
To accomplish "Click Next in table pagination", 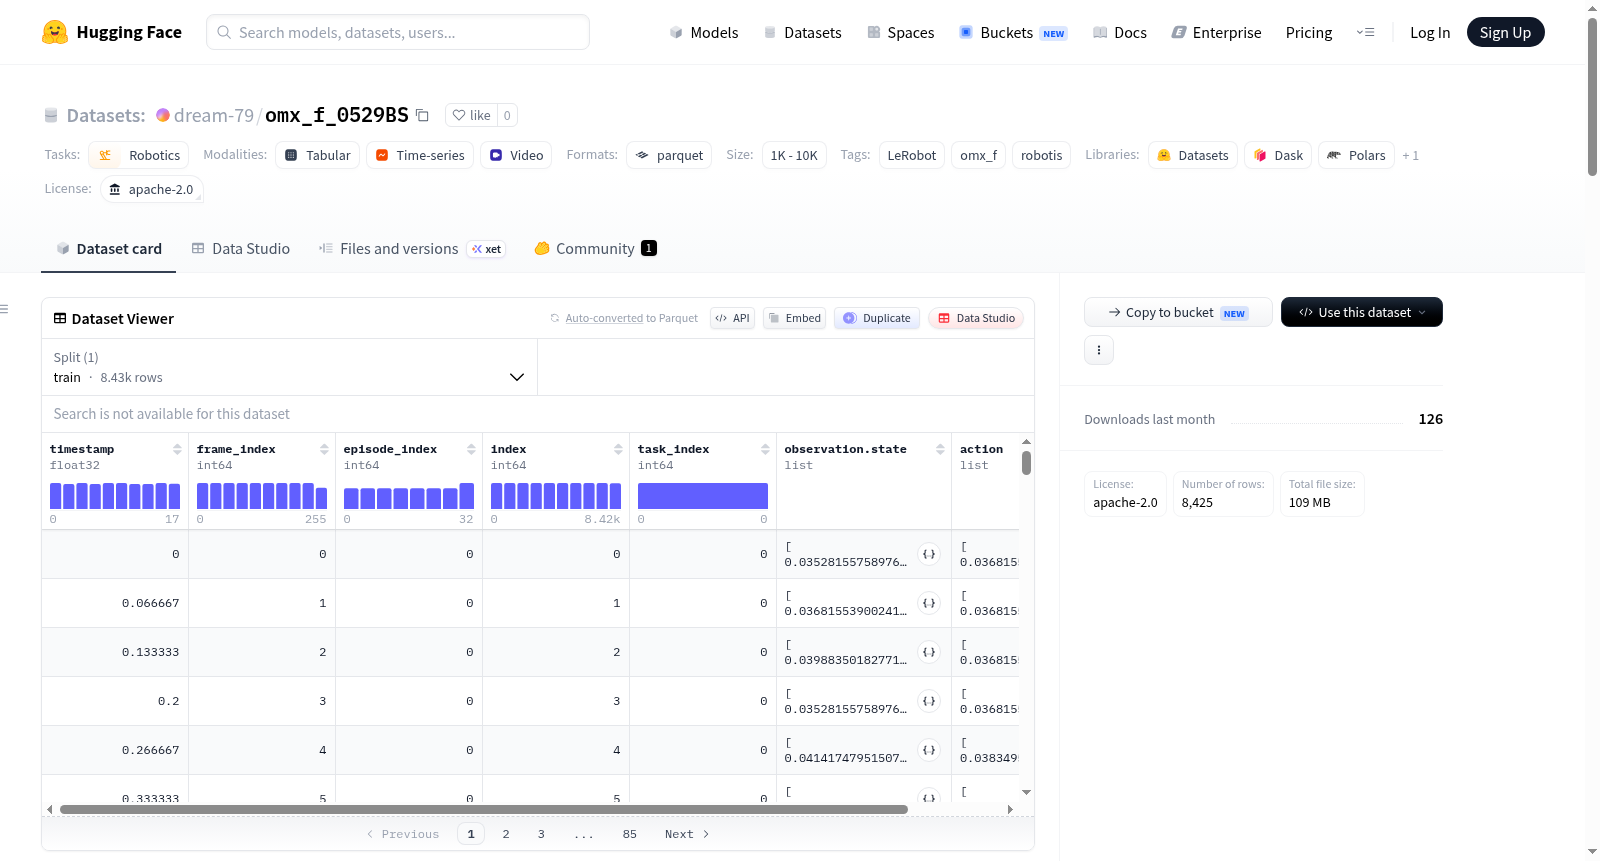I will [687, 834].
